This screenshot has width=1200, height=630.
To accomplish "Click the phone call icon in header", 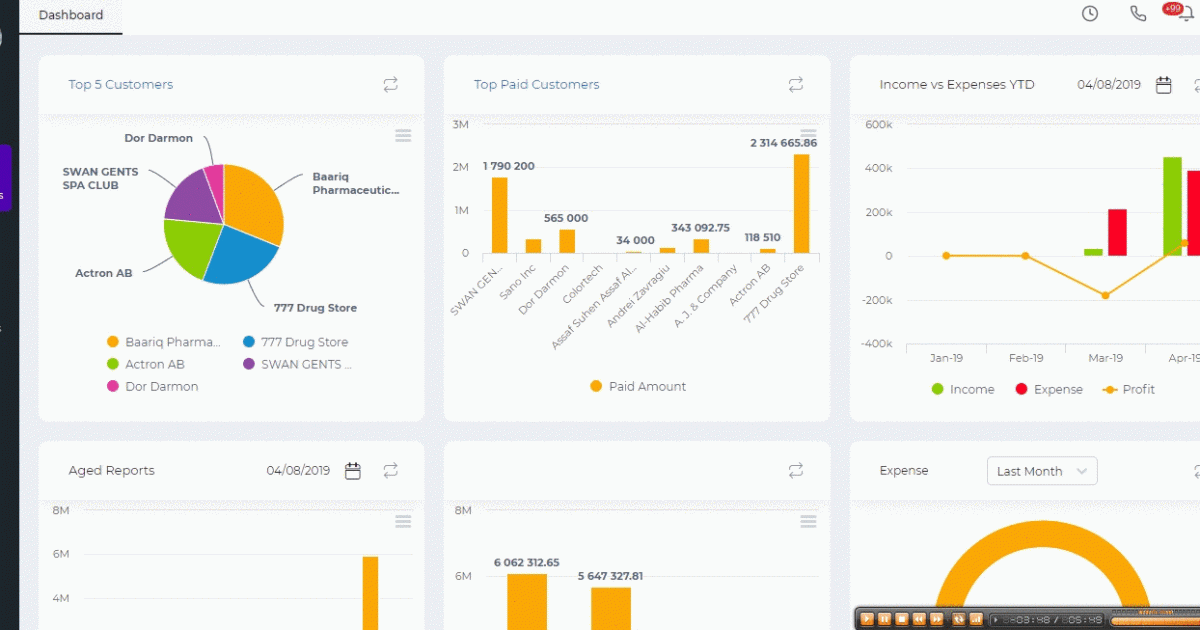I will pos(1138,13).
